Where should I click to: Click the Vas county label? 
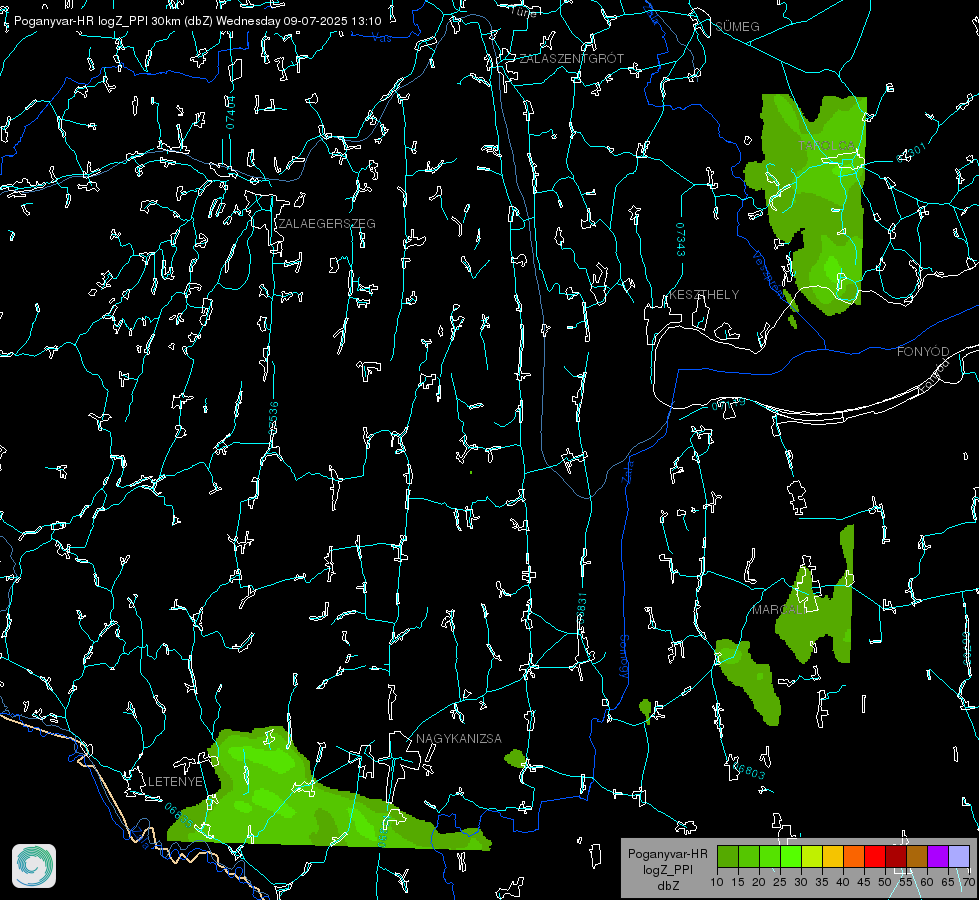381,38
